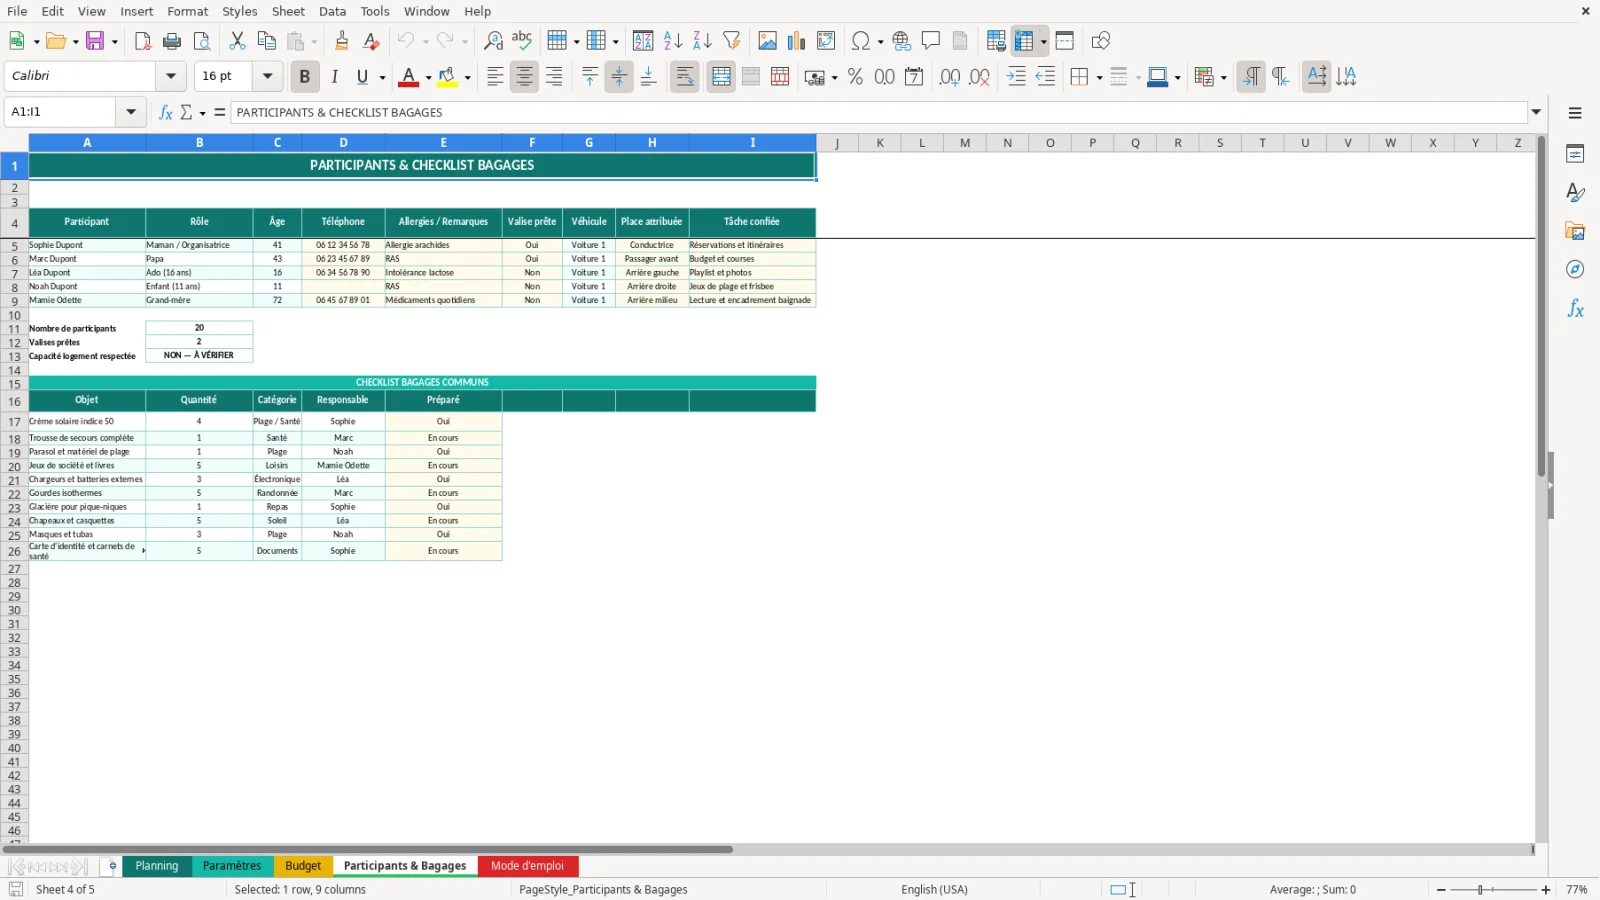This screenshot has height=900, width=1600.
Task: Adjust the zoom slider in status bar
Action: click(1480, 890)
